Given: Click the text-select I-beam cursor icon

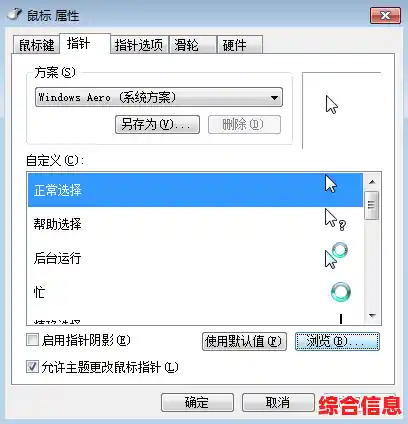Looking at the screenshot, I should coord(341,319).
